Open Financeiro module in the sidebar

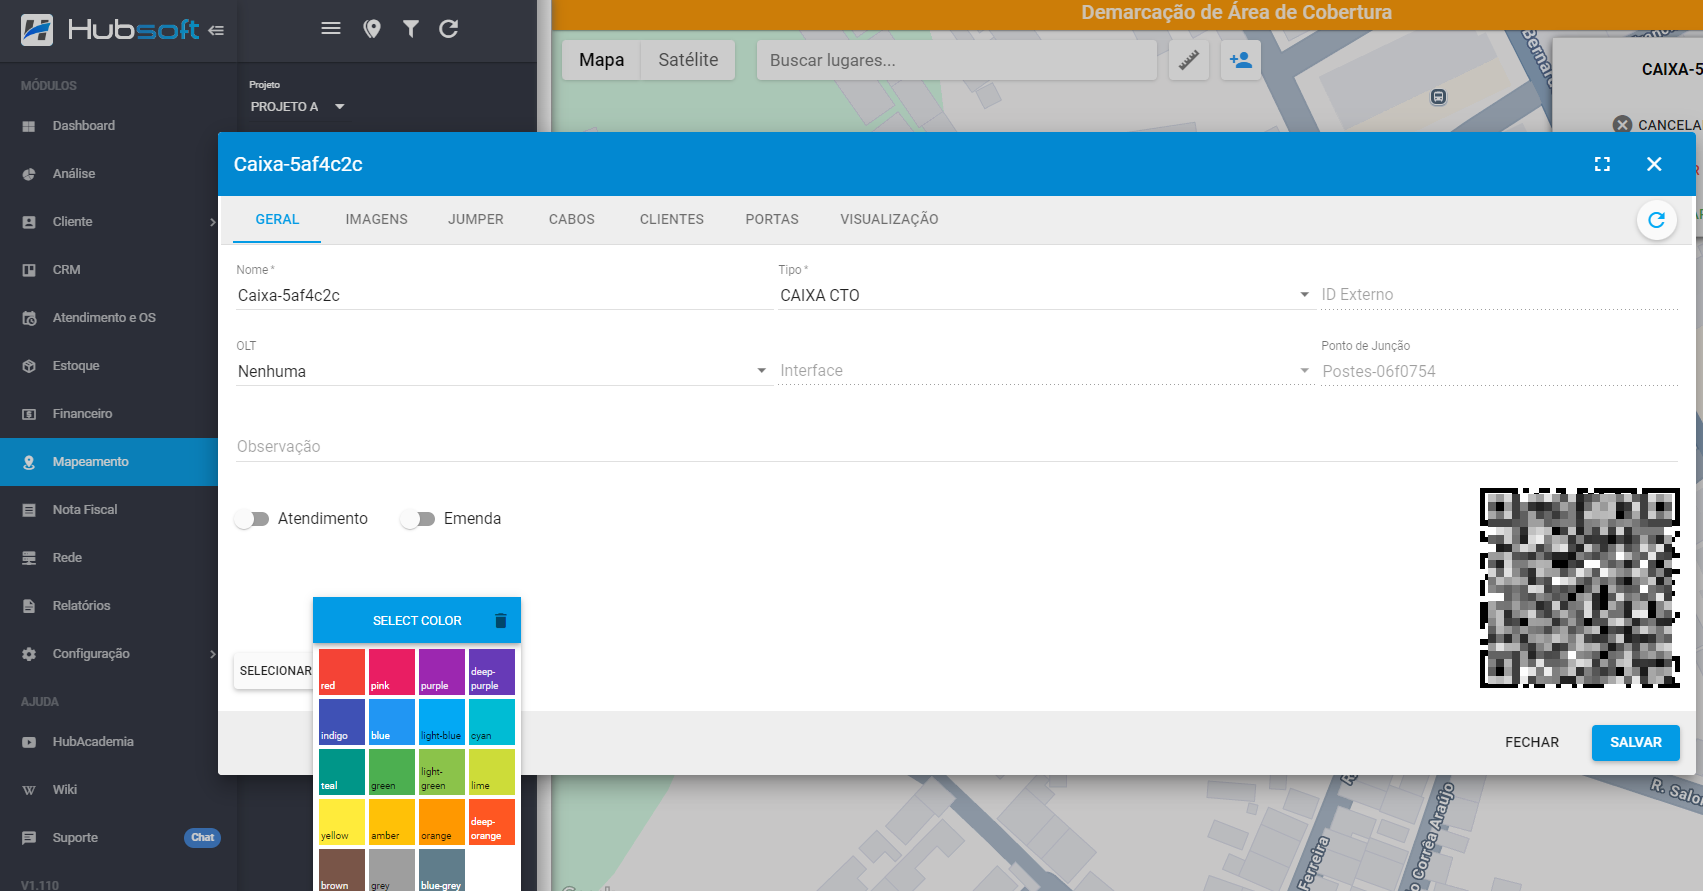109,414
